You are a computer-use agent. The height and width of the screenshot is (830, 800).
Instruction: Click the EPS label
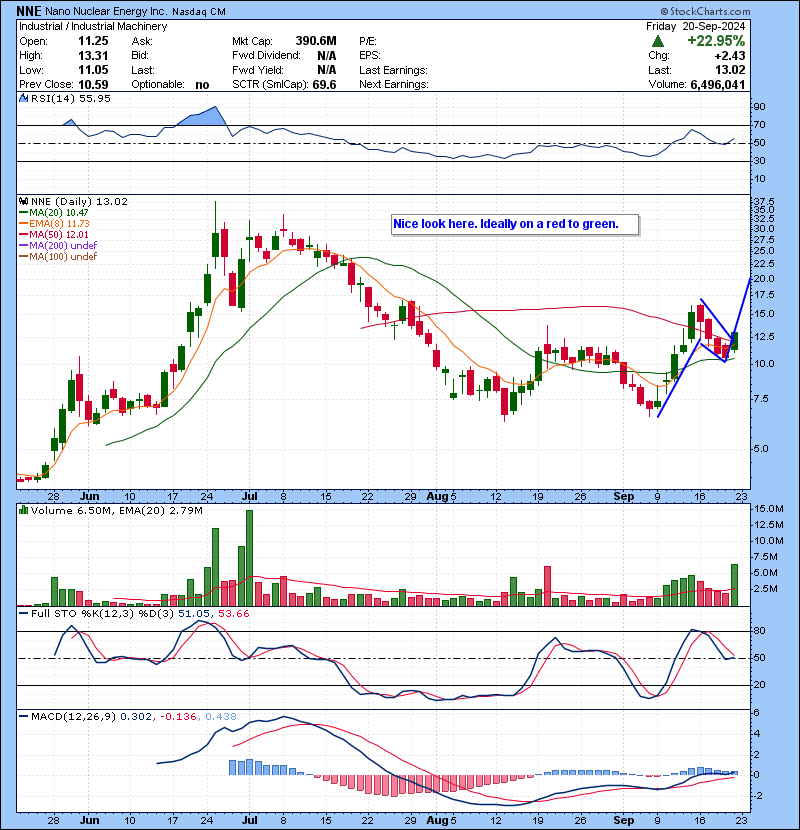coord(370,56)
